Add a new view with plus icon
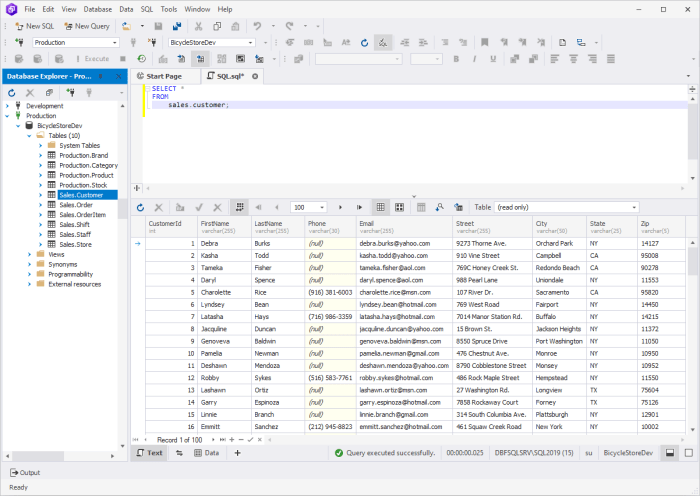Screen dimensions: 700x496 238,453
